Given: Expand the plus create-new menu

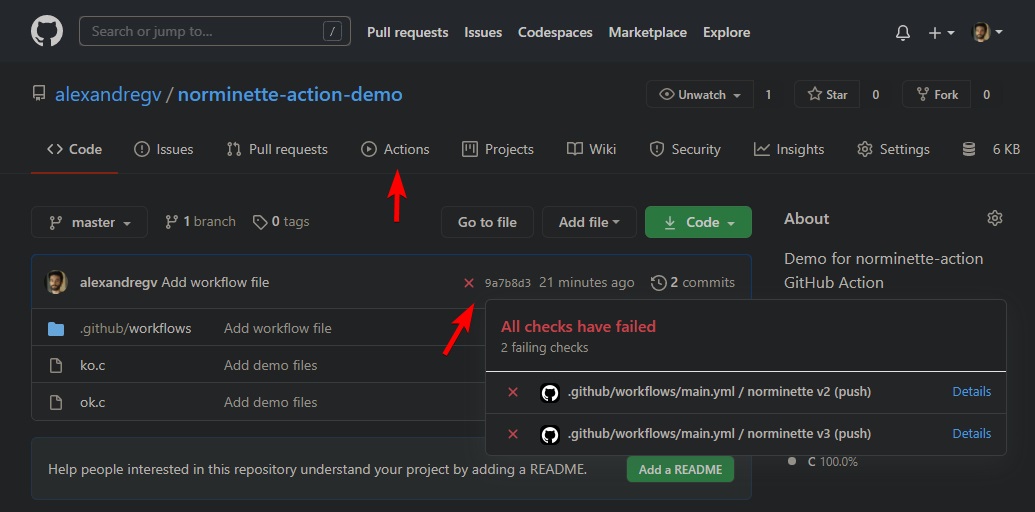Looking at the screenshot, I should [941, 32].
